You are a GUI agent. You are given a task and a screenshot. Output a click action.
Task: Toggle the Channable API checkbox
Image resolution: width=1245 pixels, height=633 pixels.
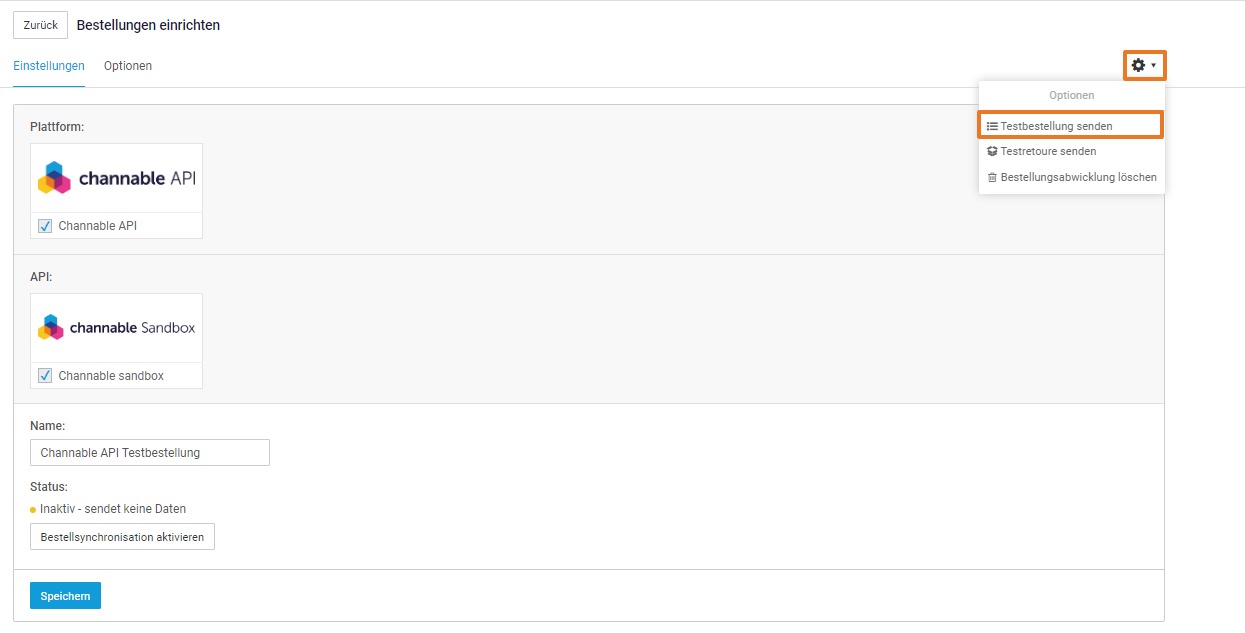pos(45,226)
